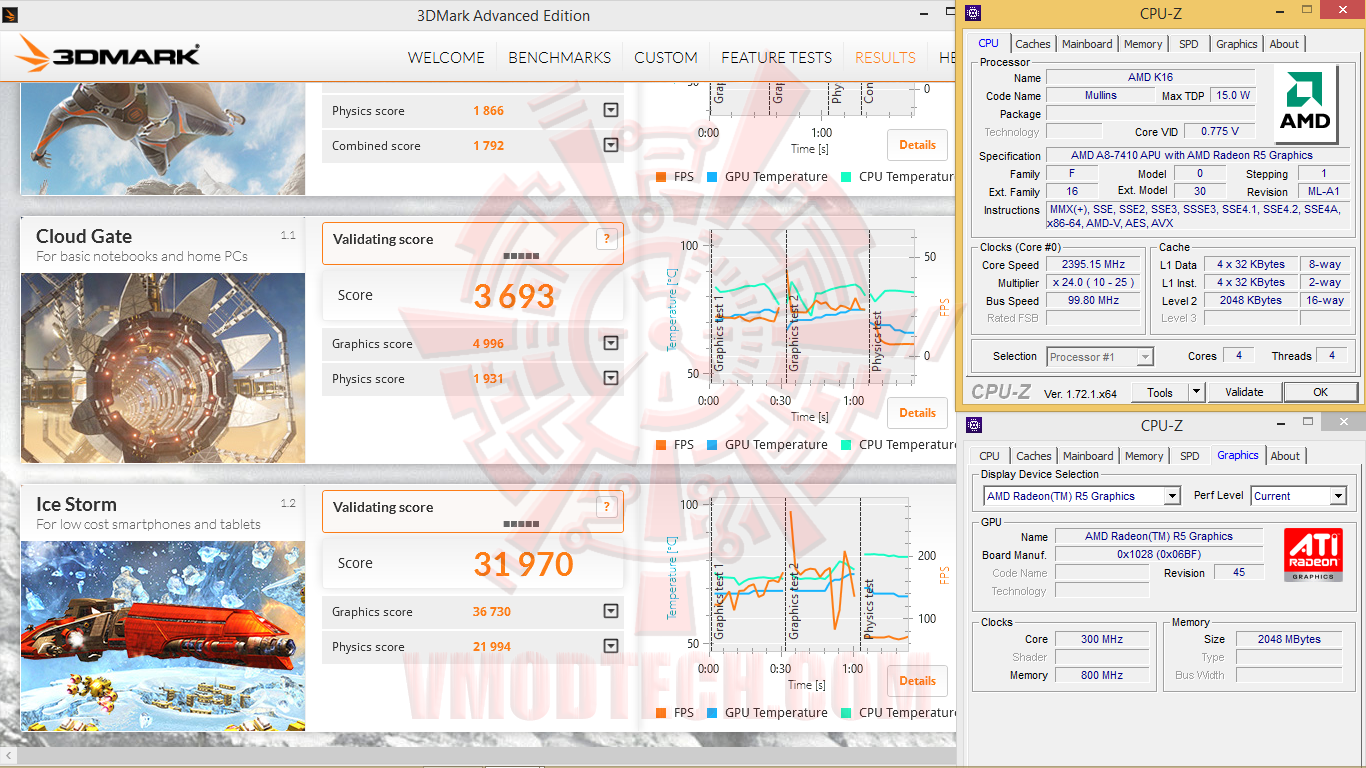This screenshot has width=1366, height=768.
Task: Go to the WELCOME tab in 3DMark
Action: [447, 58]
